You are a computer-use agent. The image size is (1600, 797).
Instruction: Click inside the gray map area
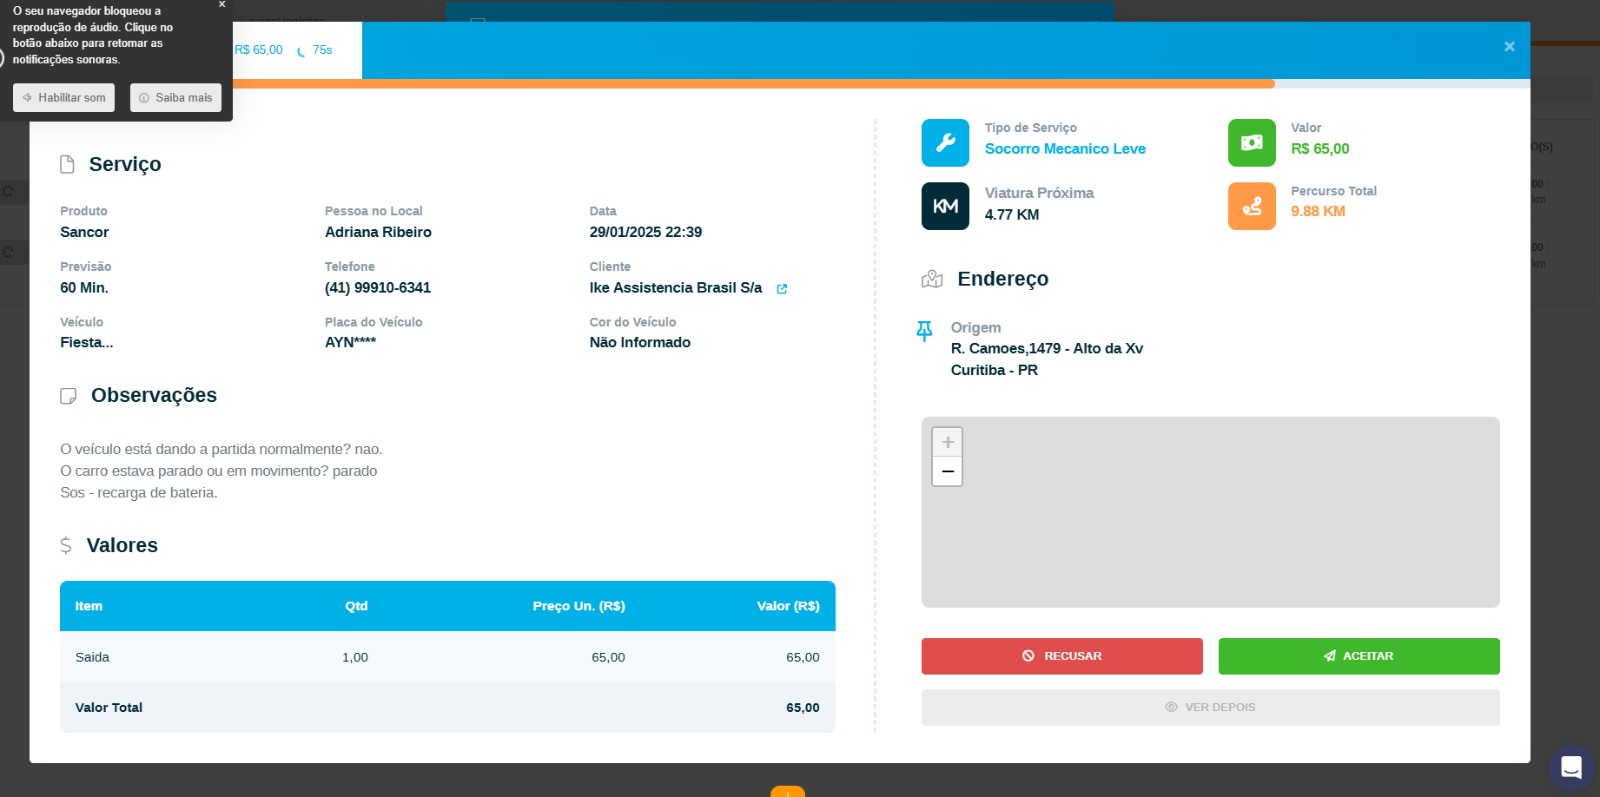click(x=1211, y=512)
